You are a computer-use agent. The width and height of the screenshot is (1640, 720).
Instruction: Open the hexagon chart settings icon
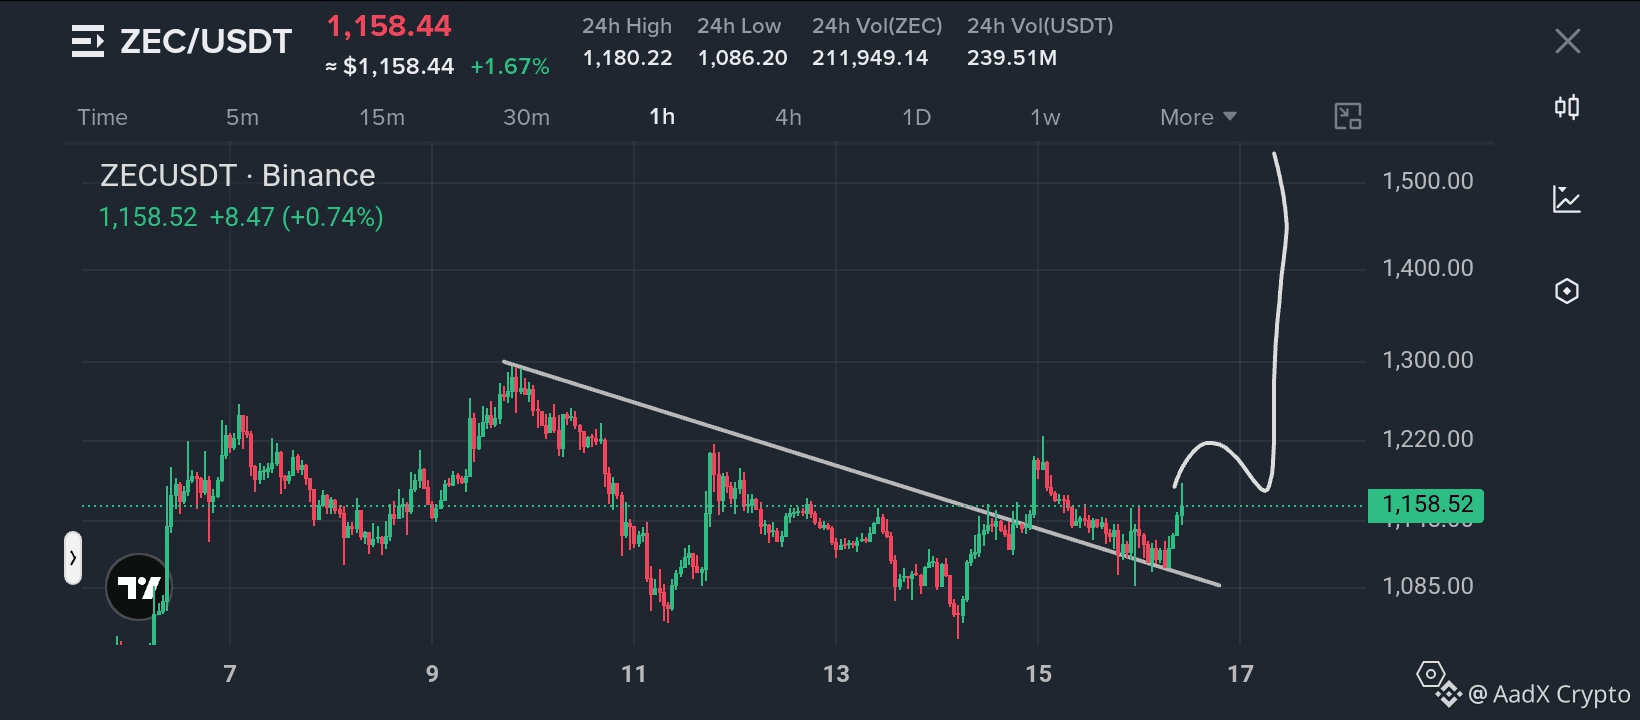click(1567, 291)
